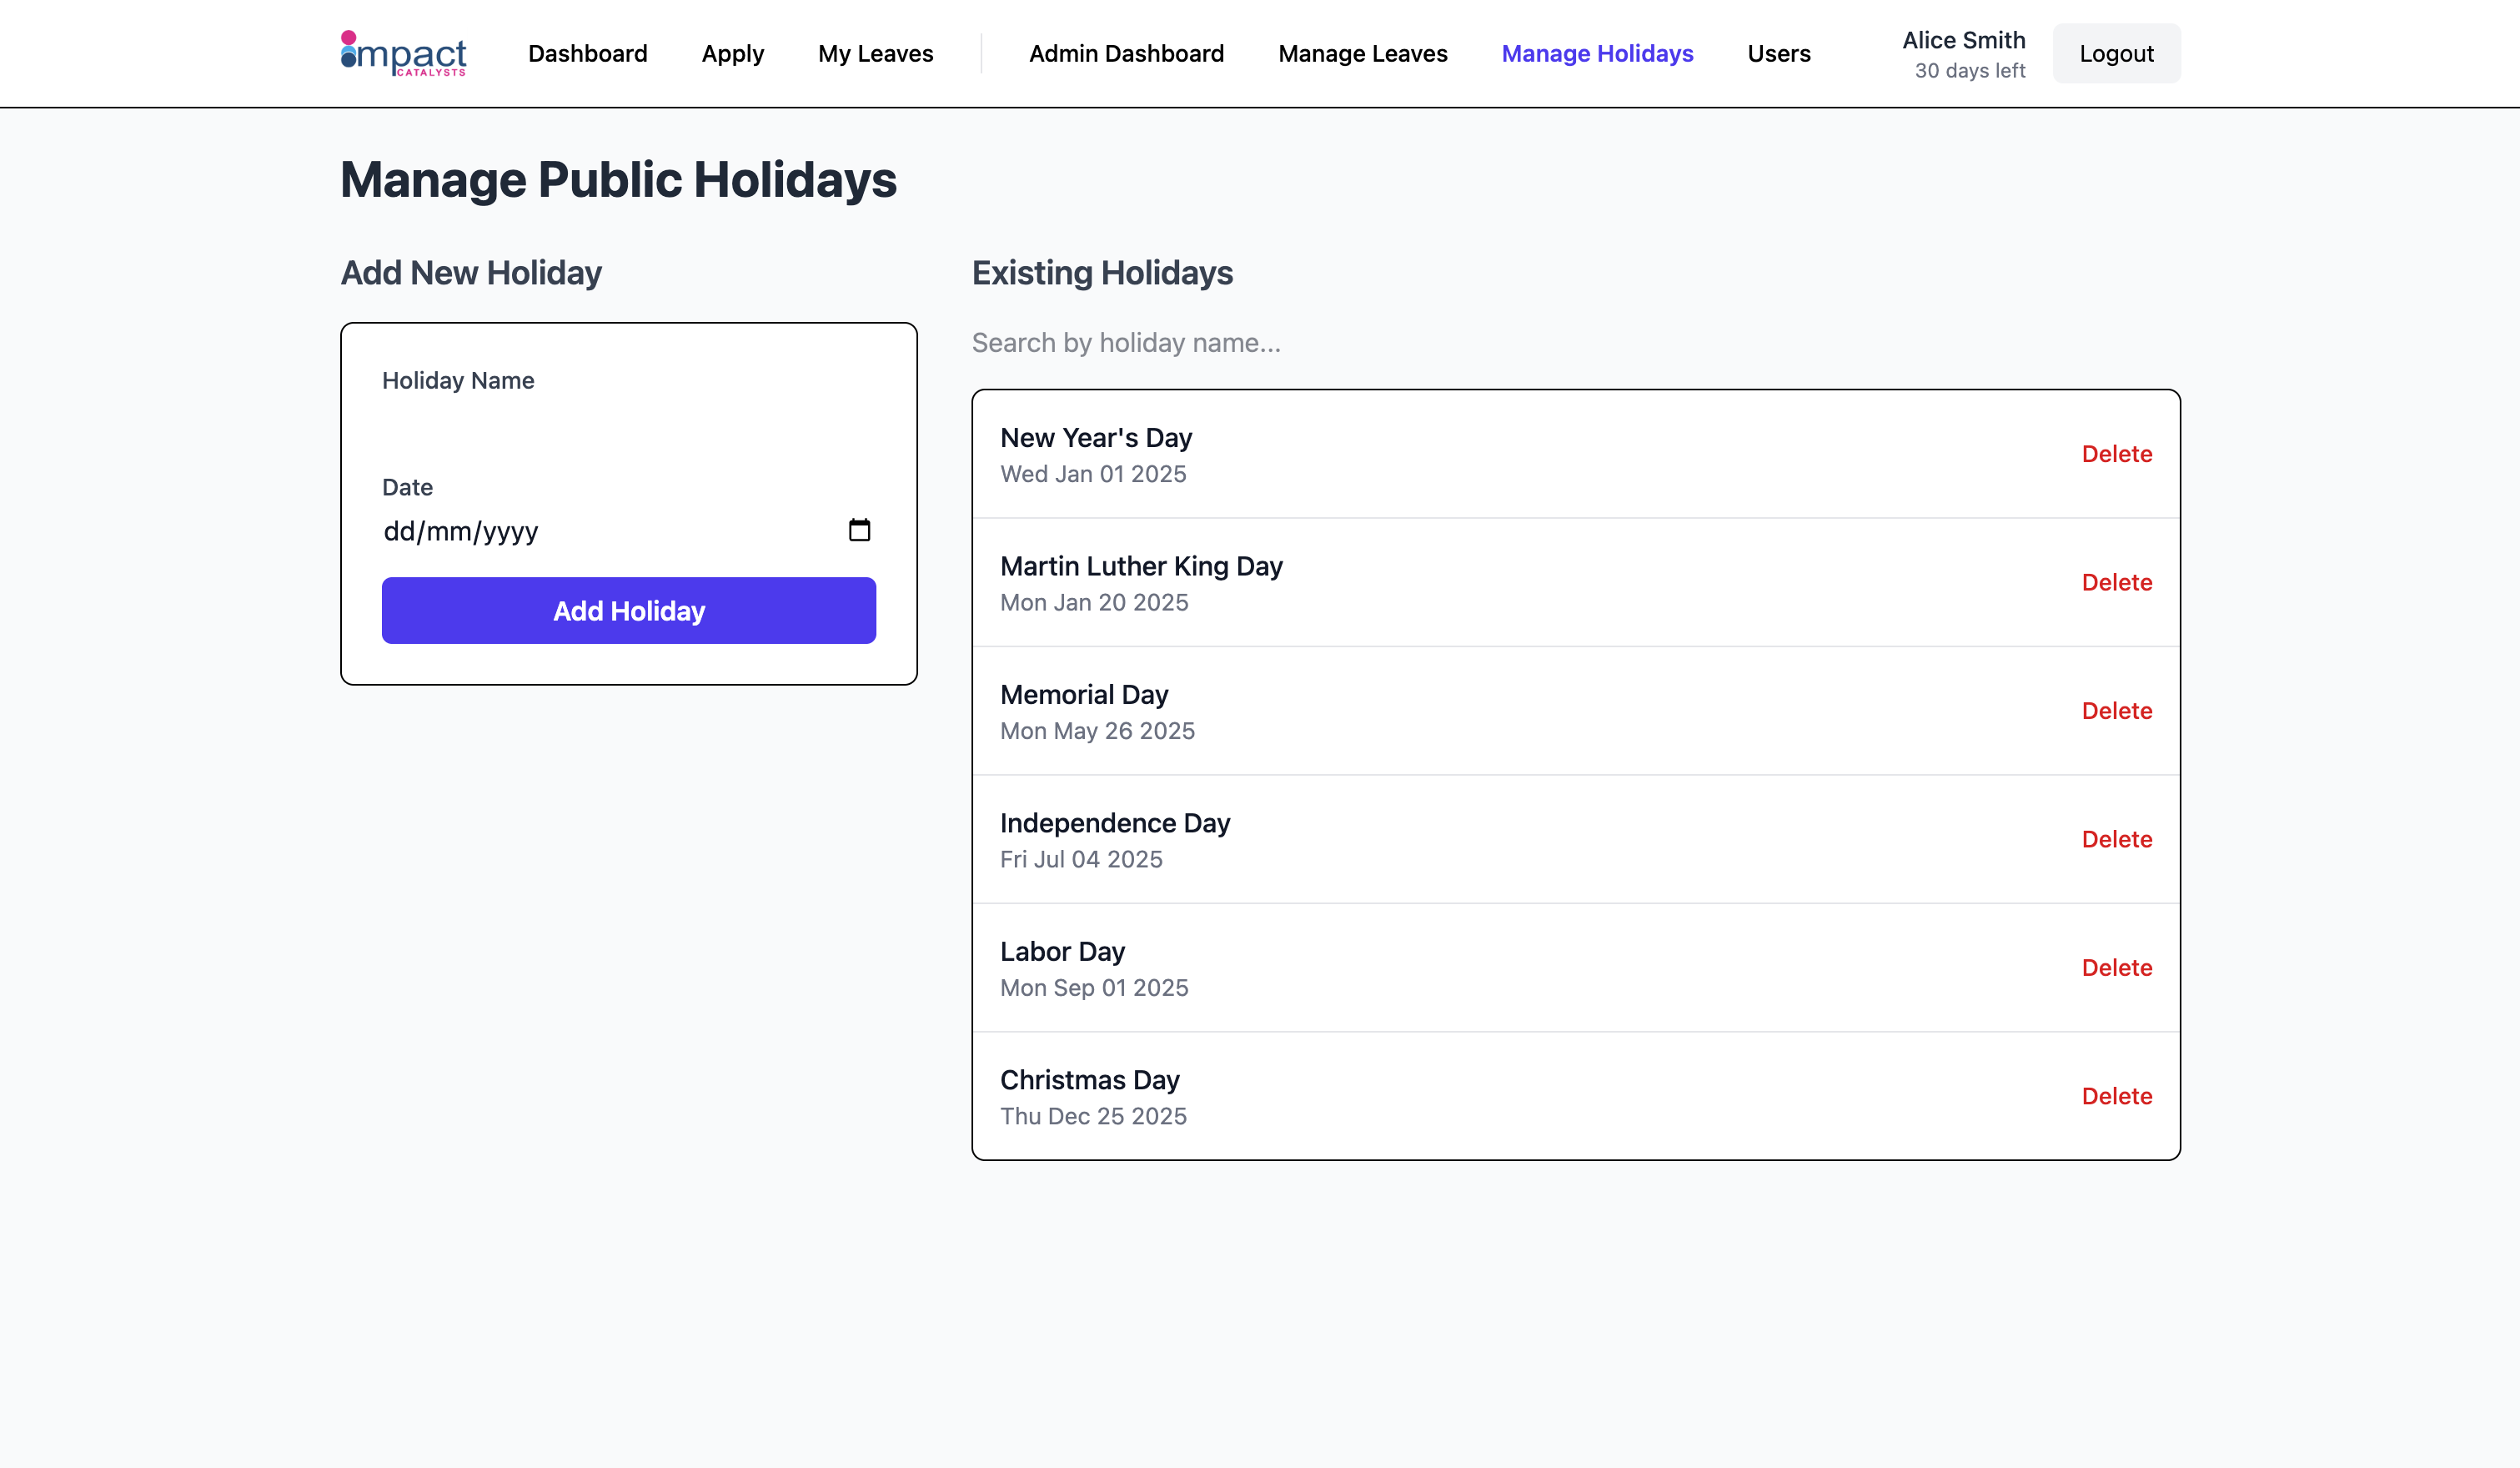The width and height of the screenshot is (2520, 1468).
Task: Open the Users page
Action: tap(1778, 54)
